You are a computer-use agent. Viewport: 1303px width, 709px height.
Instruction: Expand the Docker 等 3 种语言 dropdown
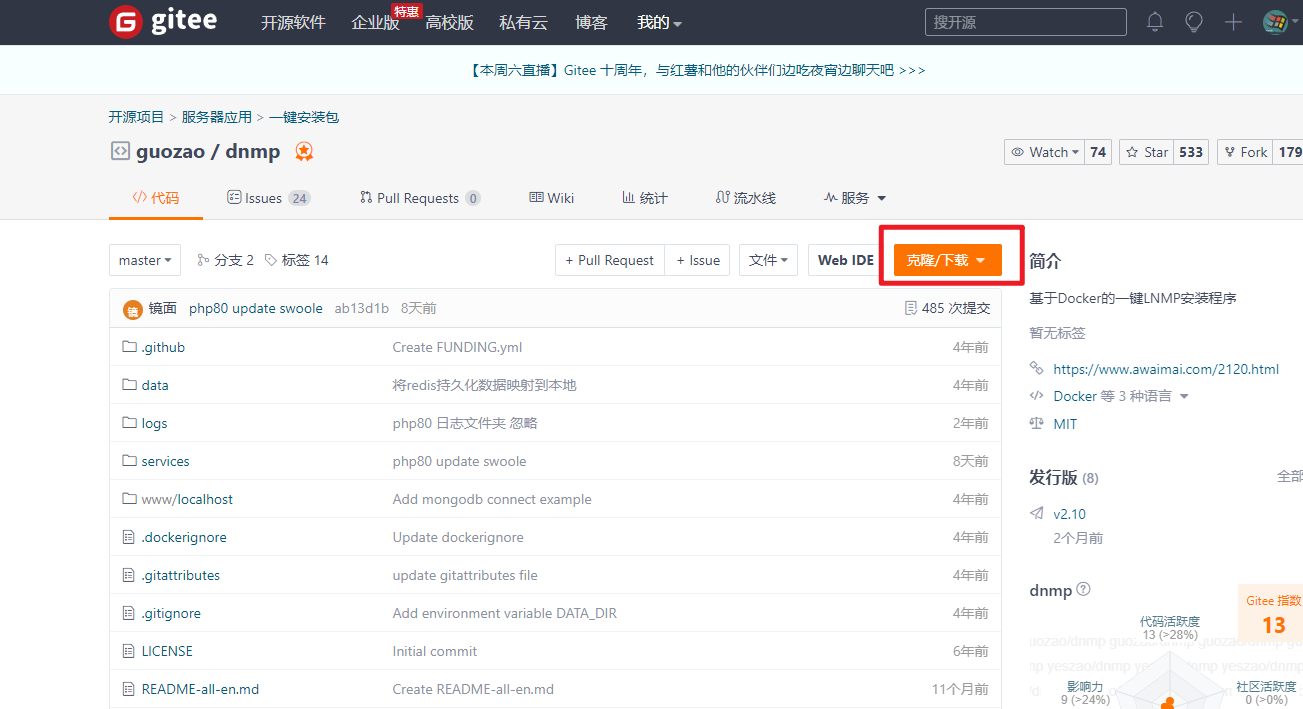pyautogui.click(x=1185, y=395)
